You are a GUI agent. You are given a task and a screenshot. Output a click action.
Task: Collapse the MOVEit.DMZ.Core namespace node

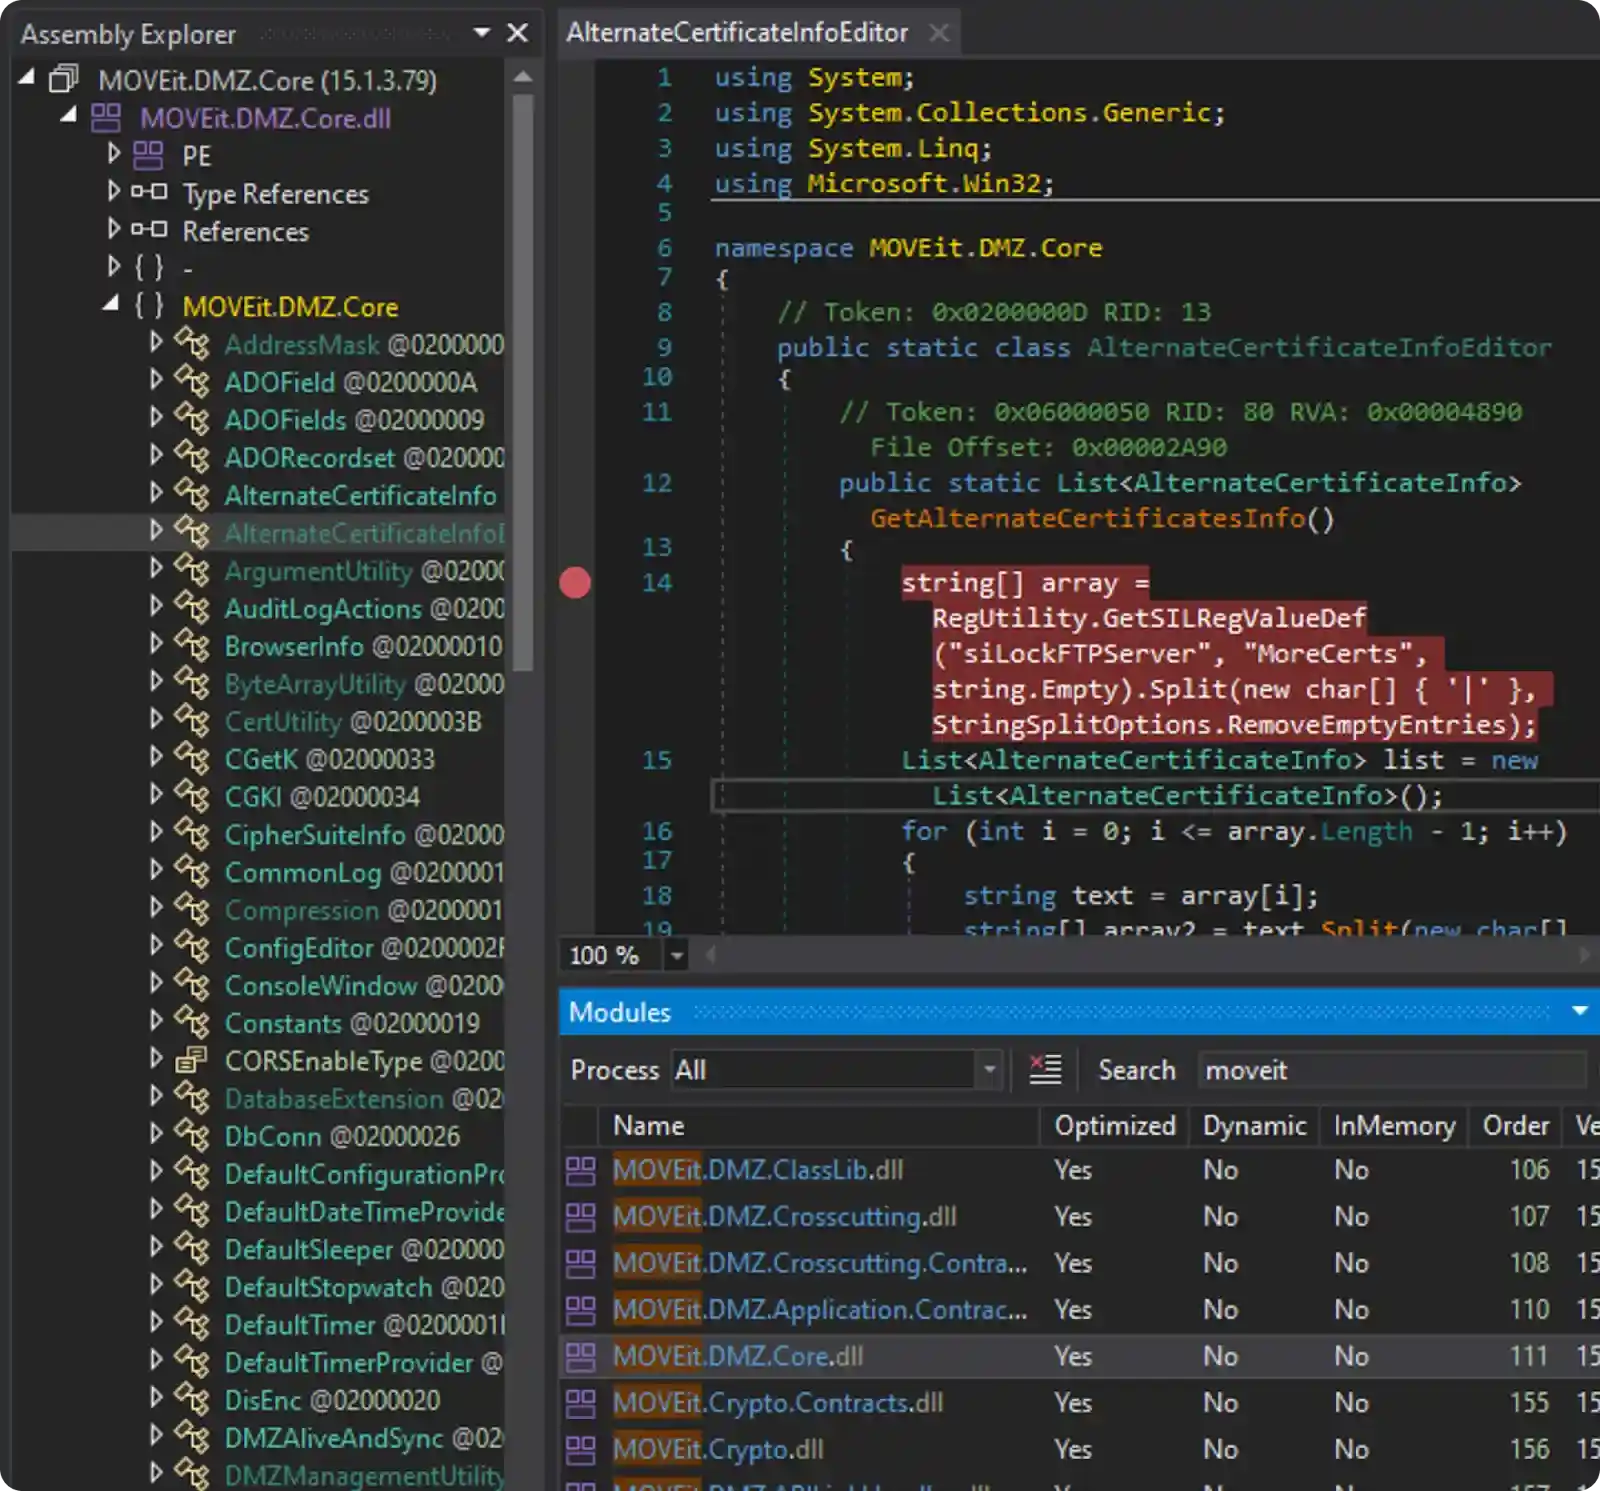pos(110,304)
